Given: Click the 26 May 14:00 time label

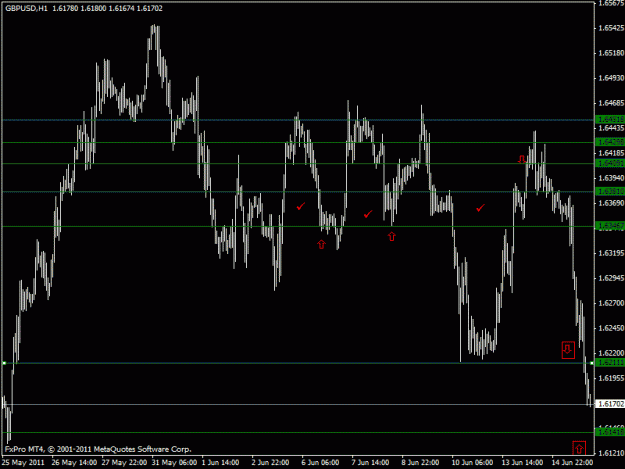Looking at the screenshot, I should point(74,463).
